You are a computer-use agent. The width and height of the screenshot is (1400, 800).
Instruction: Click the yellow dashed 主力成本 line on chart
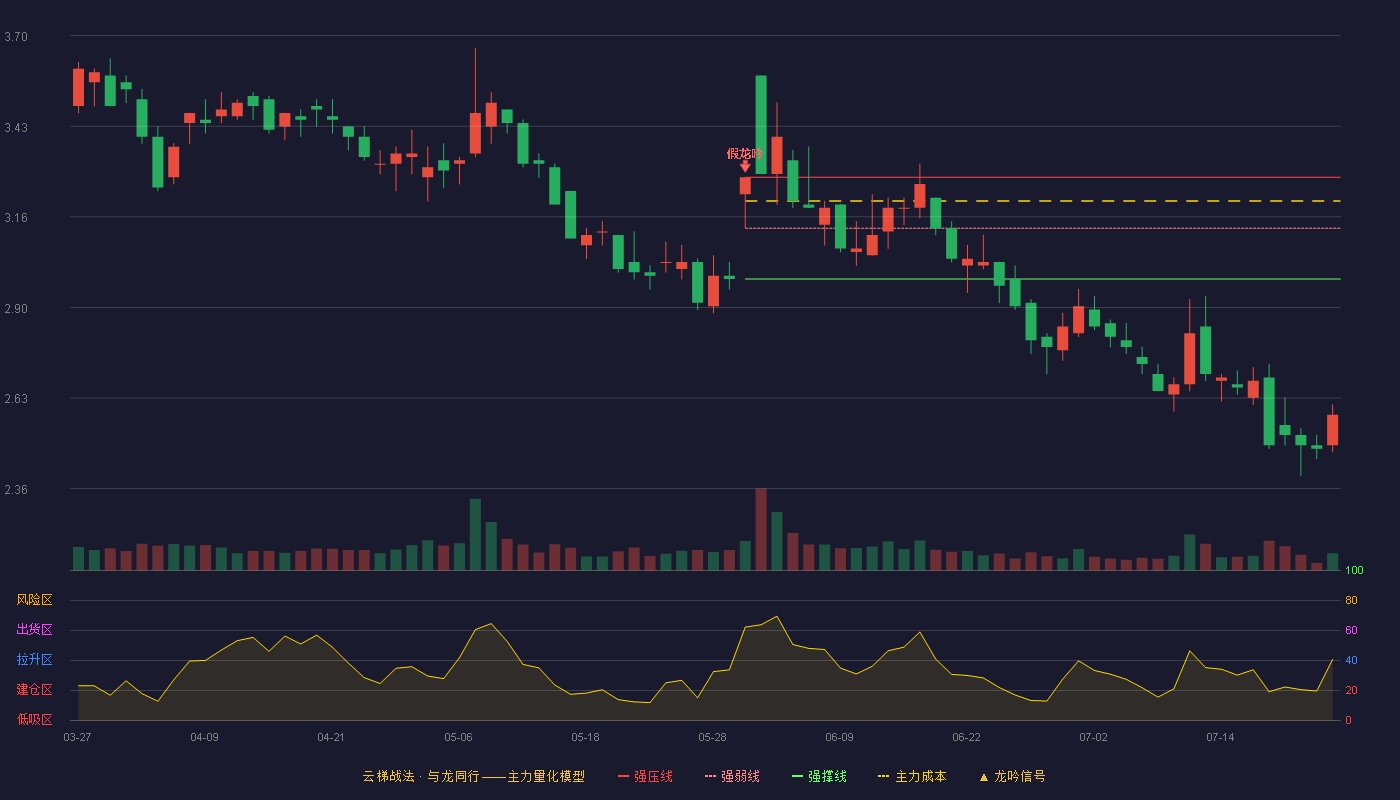[1043, 201]
